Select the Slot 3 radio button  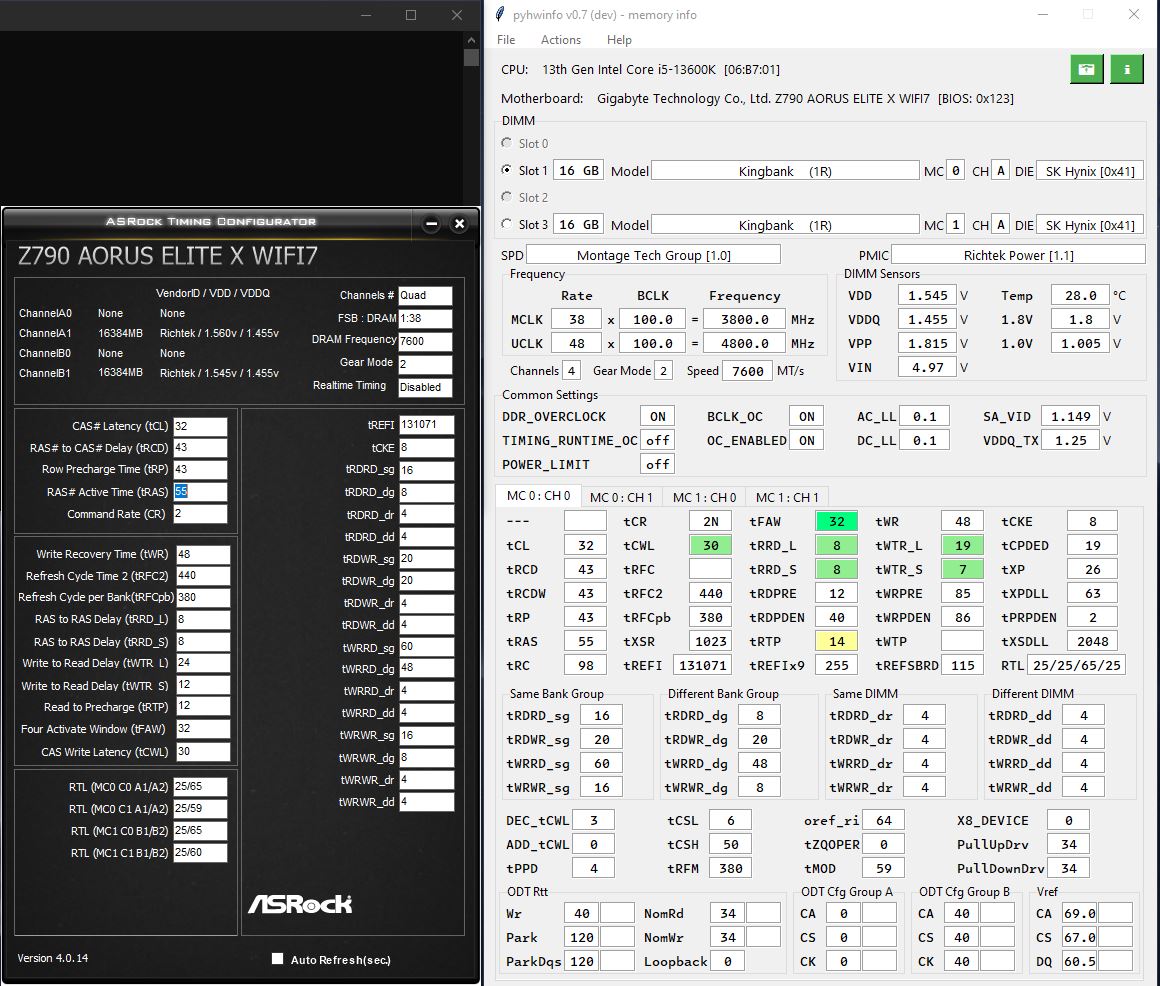507,223
